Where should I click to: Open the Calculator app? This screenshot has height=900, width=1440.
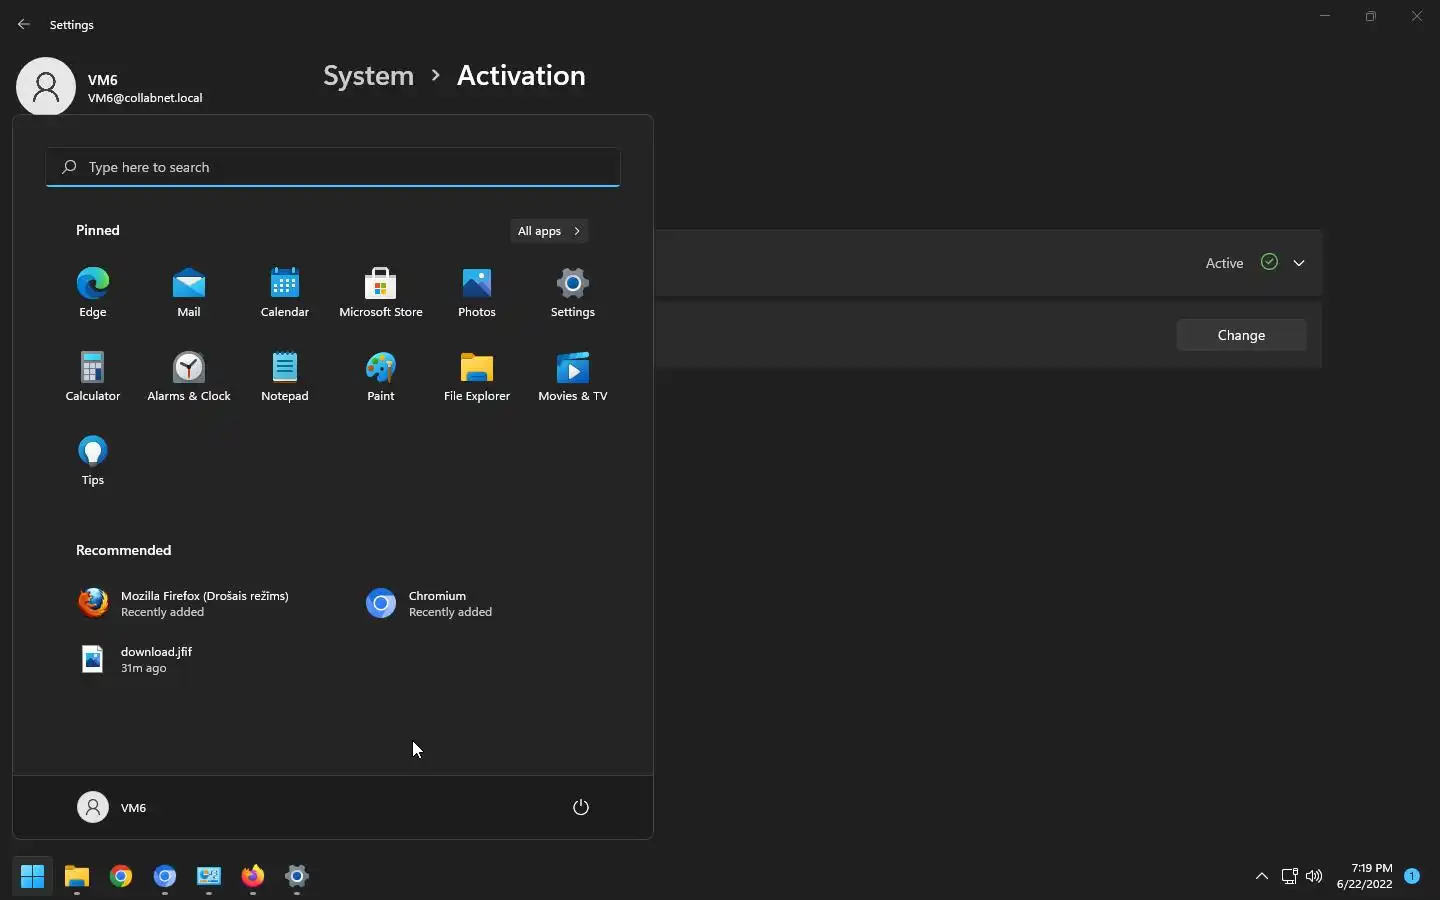click(93, 376)
